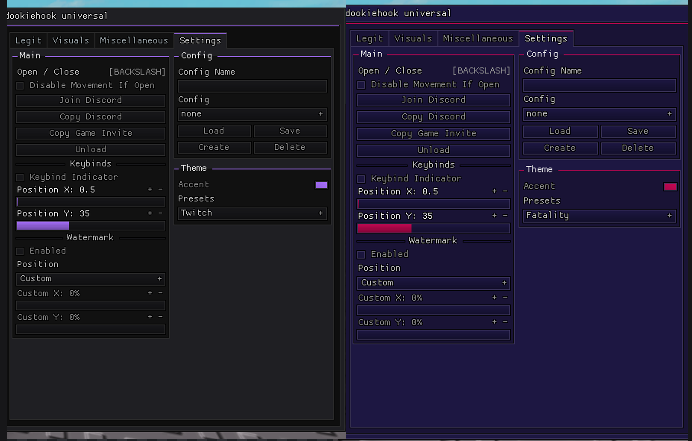This screenshot has height=441, width=692.
Task: Decrease Position Y in left purple window
Action: coord(160,213)
